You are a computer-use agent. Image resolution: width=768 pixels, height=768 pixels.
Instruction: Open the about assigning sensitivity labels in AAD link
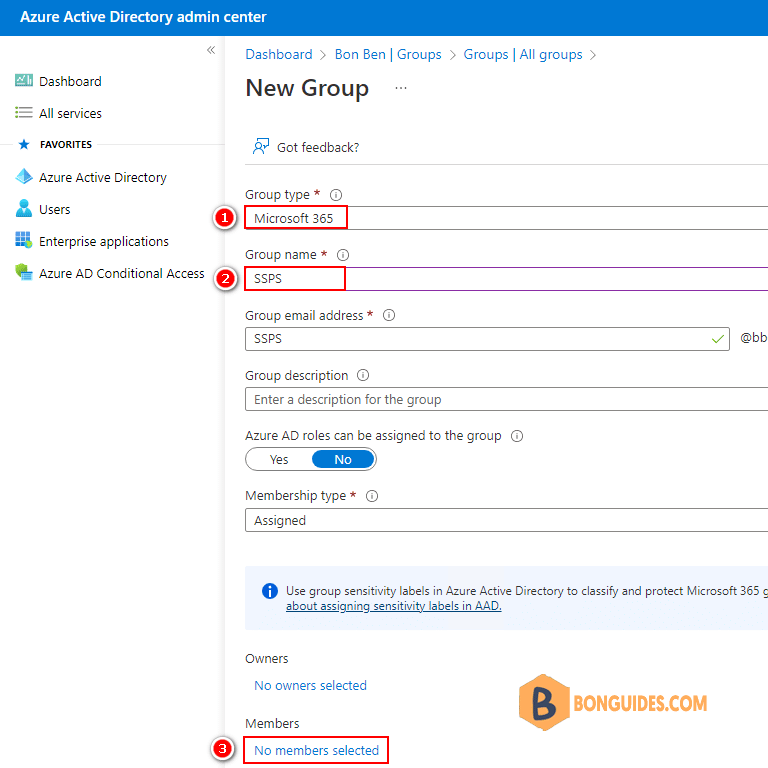coord(394,606)
